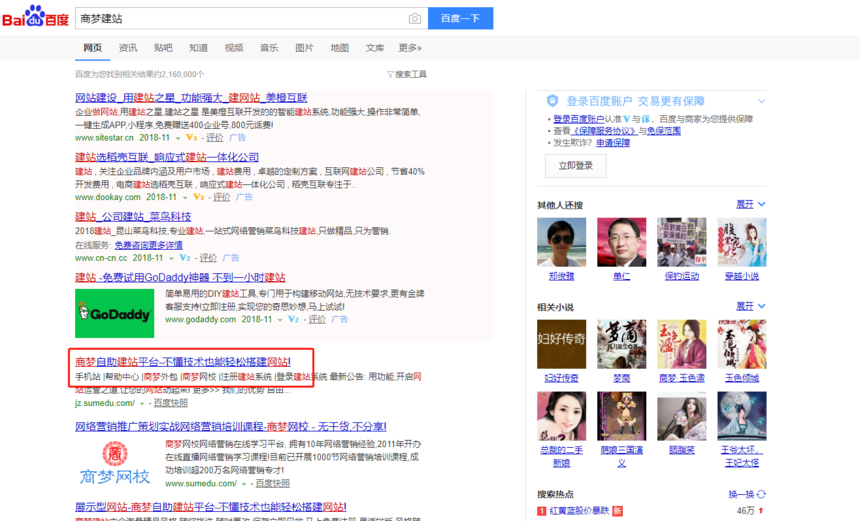860x521 pixels.
Task: Open the 文库 tab
Action: click(375, 48)
